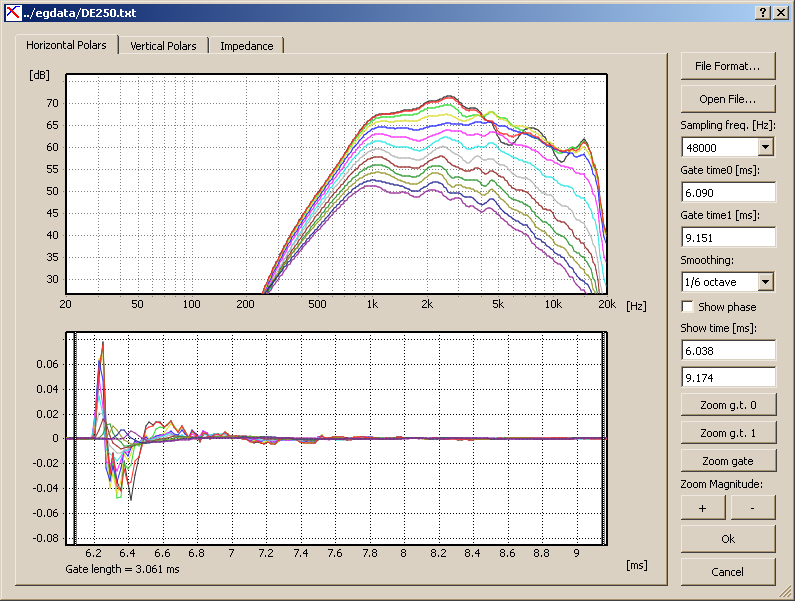Close the DE250.txt dialog window
This screenshot has width=795, height=601.
coord(781,13)
